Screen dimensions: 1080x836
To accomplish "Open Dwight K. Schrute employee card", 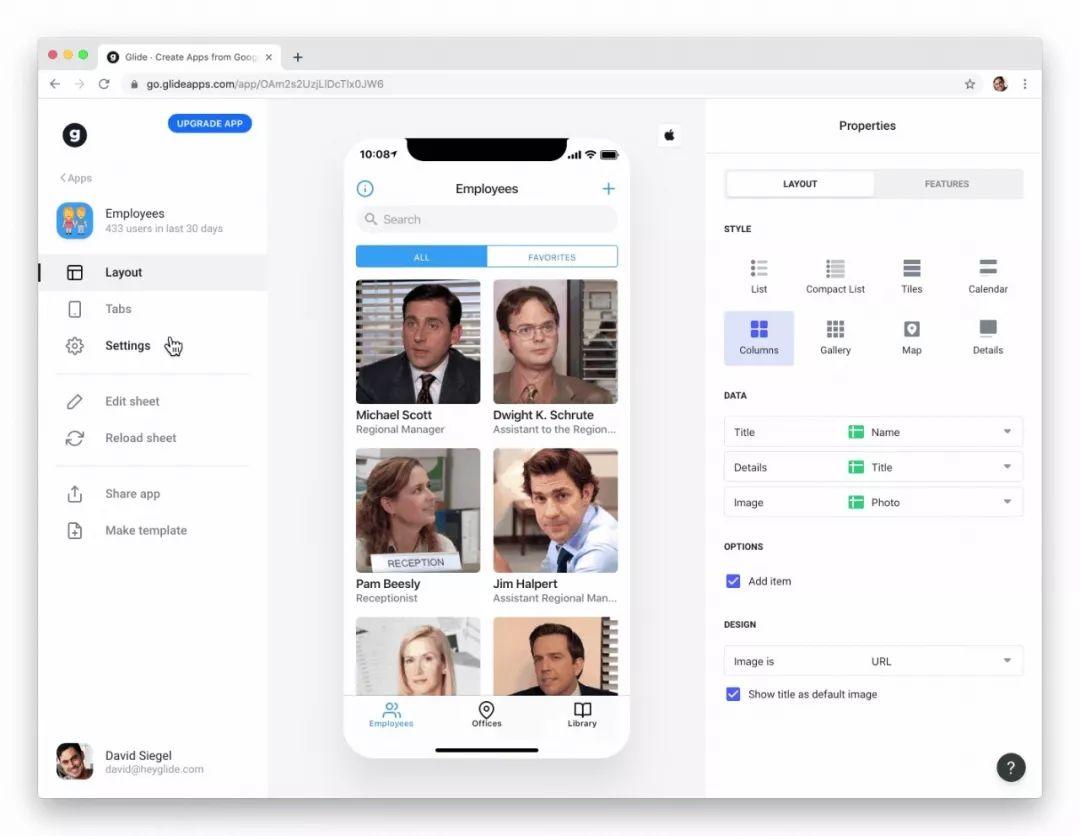I will pyautogui.click(x=554, y=357).
